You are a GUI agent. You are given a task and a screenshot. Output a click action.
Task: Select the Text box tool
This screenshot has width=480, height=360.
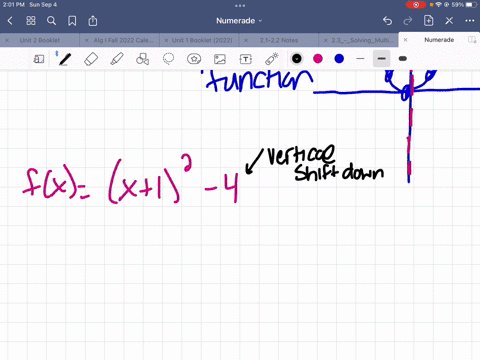(246, 59)
